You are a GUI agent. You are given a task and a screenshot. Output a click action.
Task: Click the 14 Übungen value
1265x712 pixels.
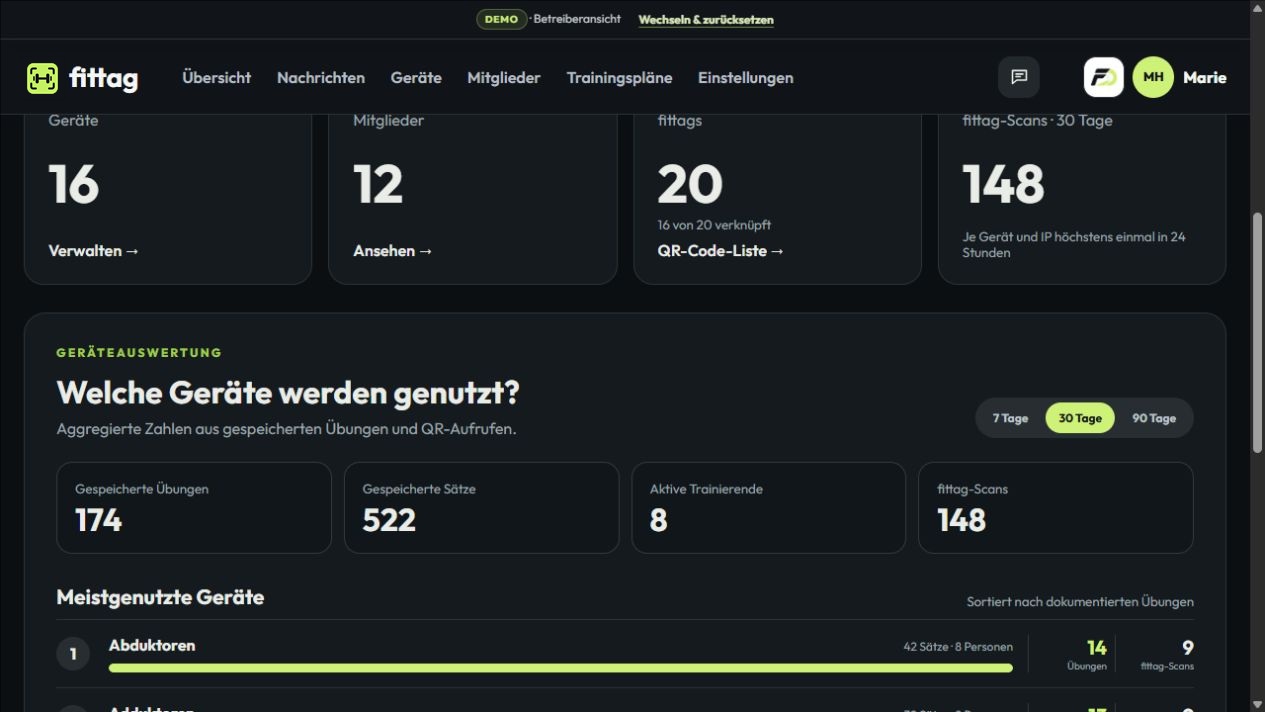tap(1096, 648)
